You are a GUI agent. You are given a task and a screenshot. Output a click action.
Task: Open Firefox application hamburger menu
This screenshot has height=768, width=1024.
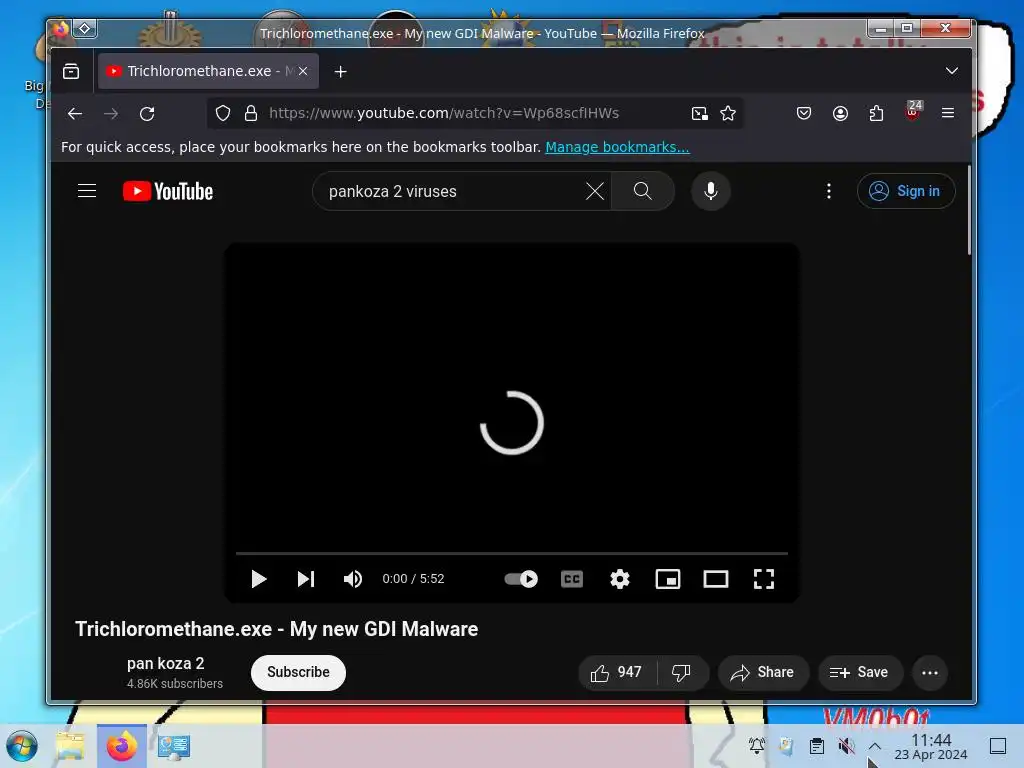pos(948,114)
